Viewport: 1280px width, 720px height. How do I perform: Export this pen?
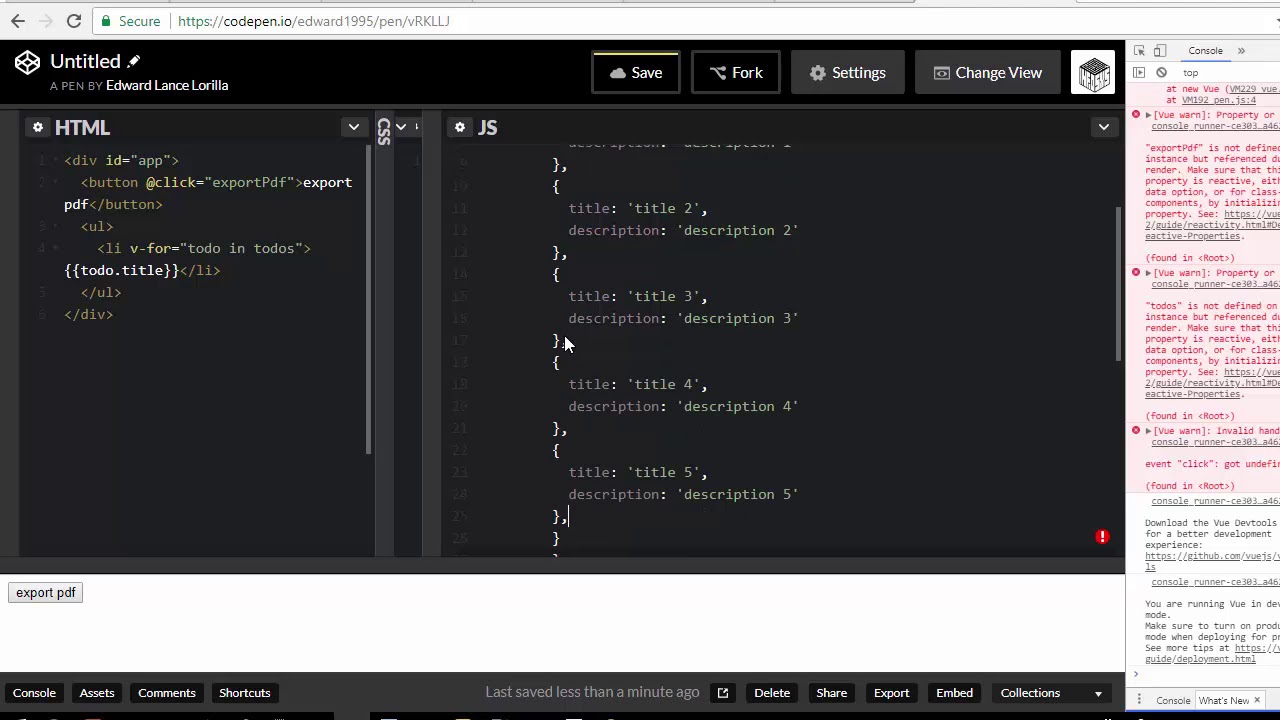(x=891, y=693)
